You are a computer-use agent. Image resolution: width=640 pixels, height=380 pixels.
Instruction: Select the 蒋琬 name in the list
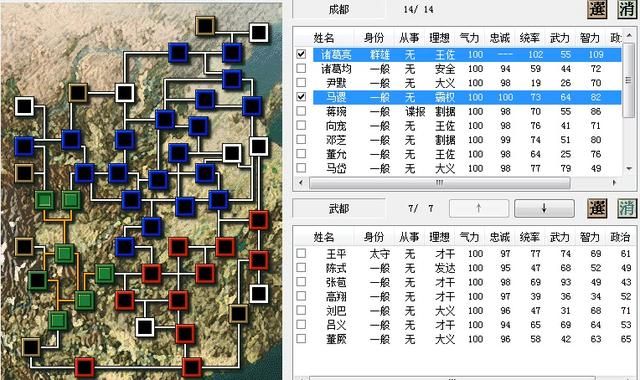coord(336,111)
